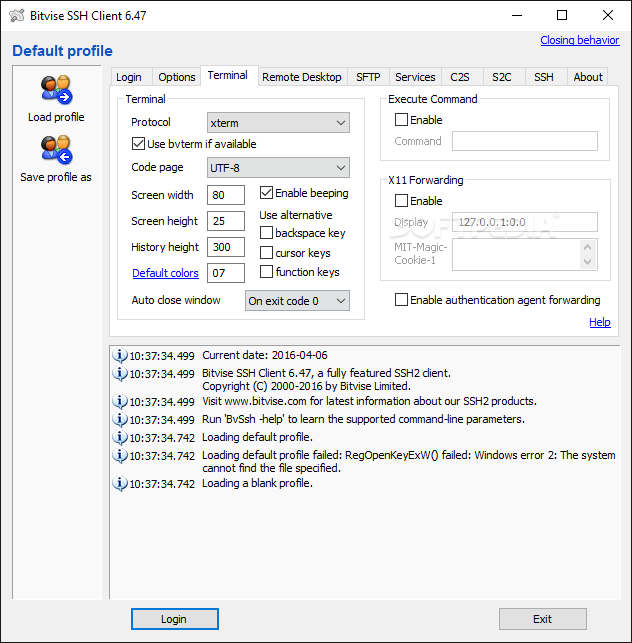632x643 pixels.
Task: Enable X11 Forwarding checkbox
Action: [x=401, y=201]
